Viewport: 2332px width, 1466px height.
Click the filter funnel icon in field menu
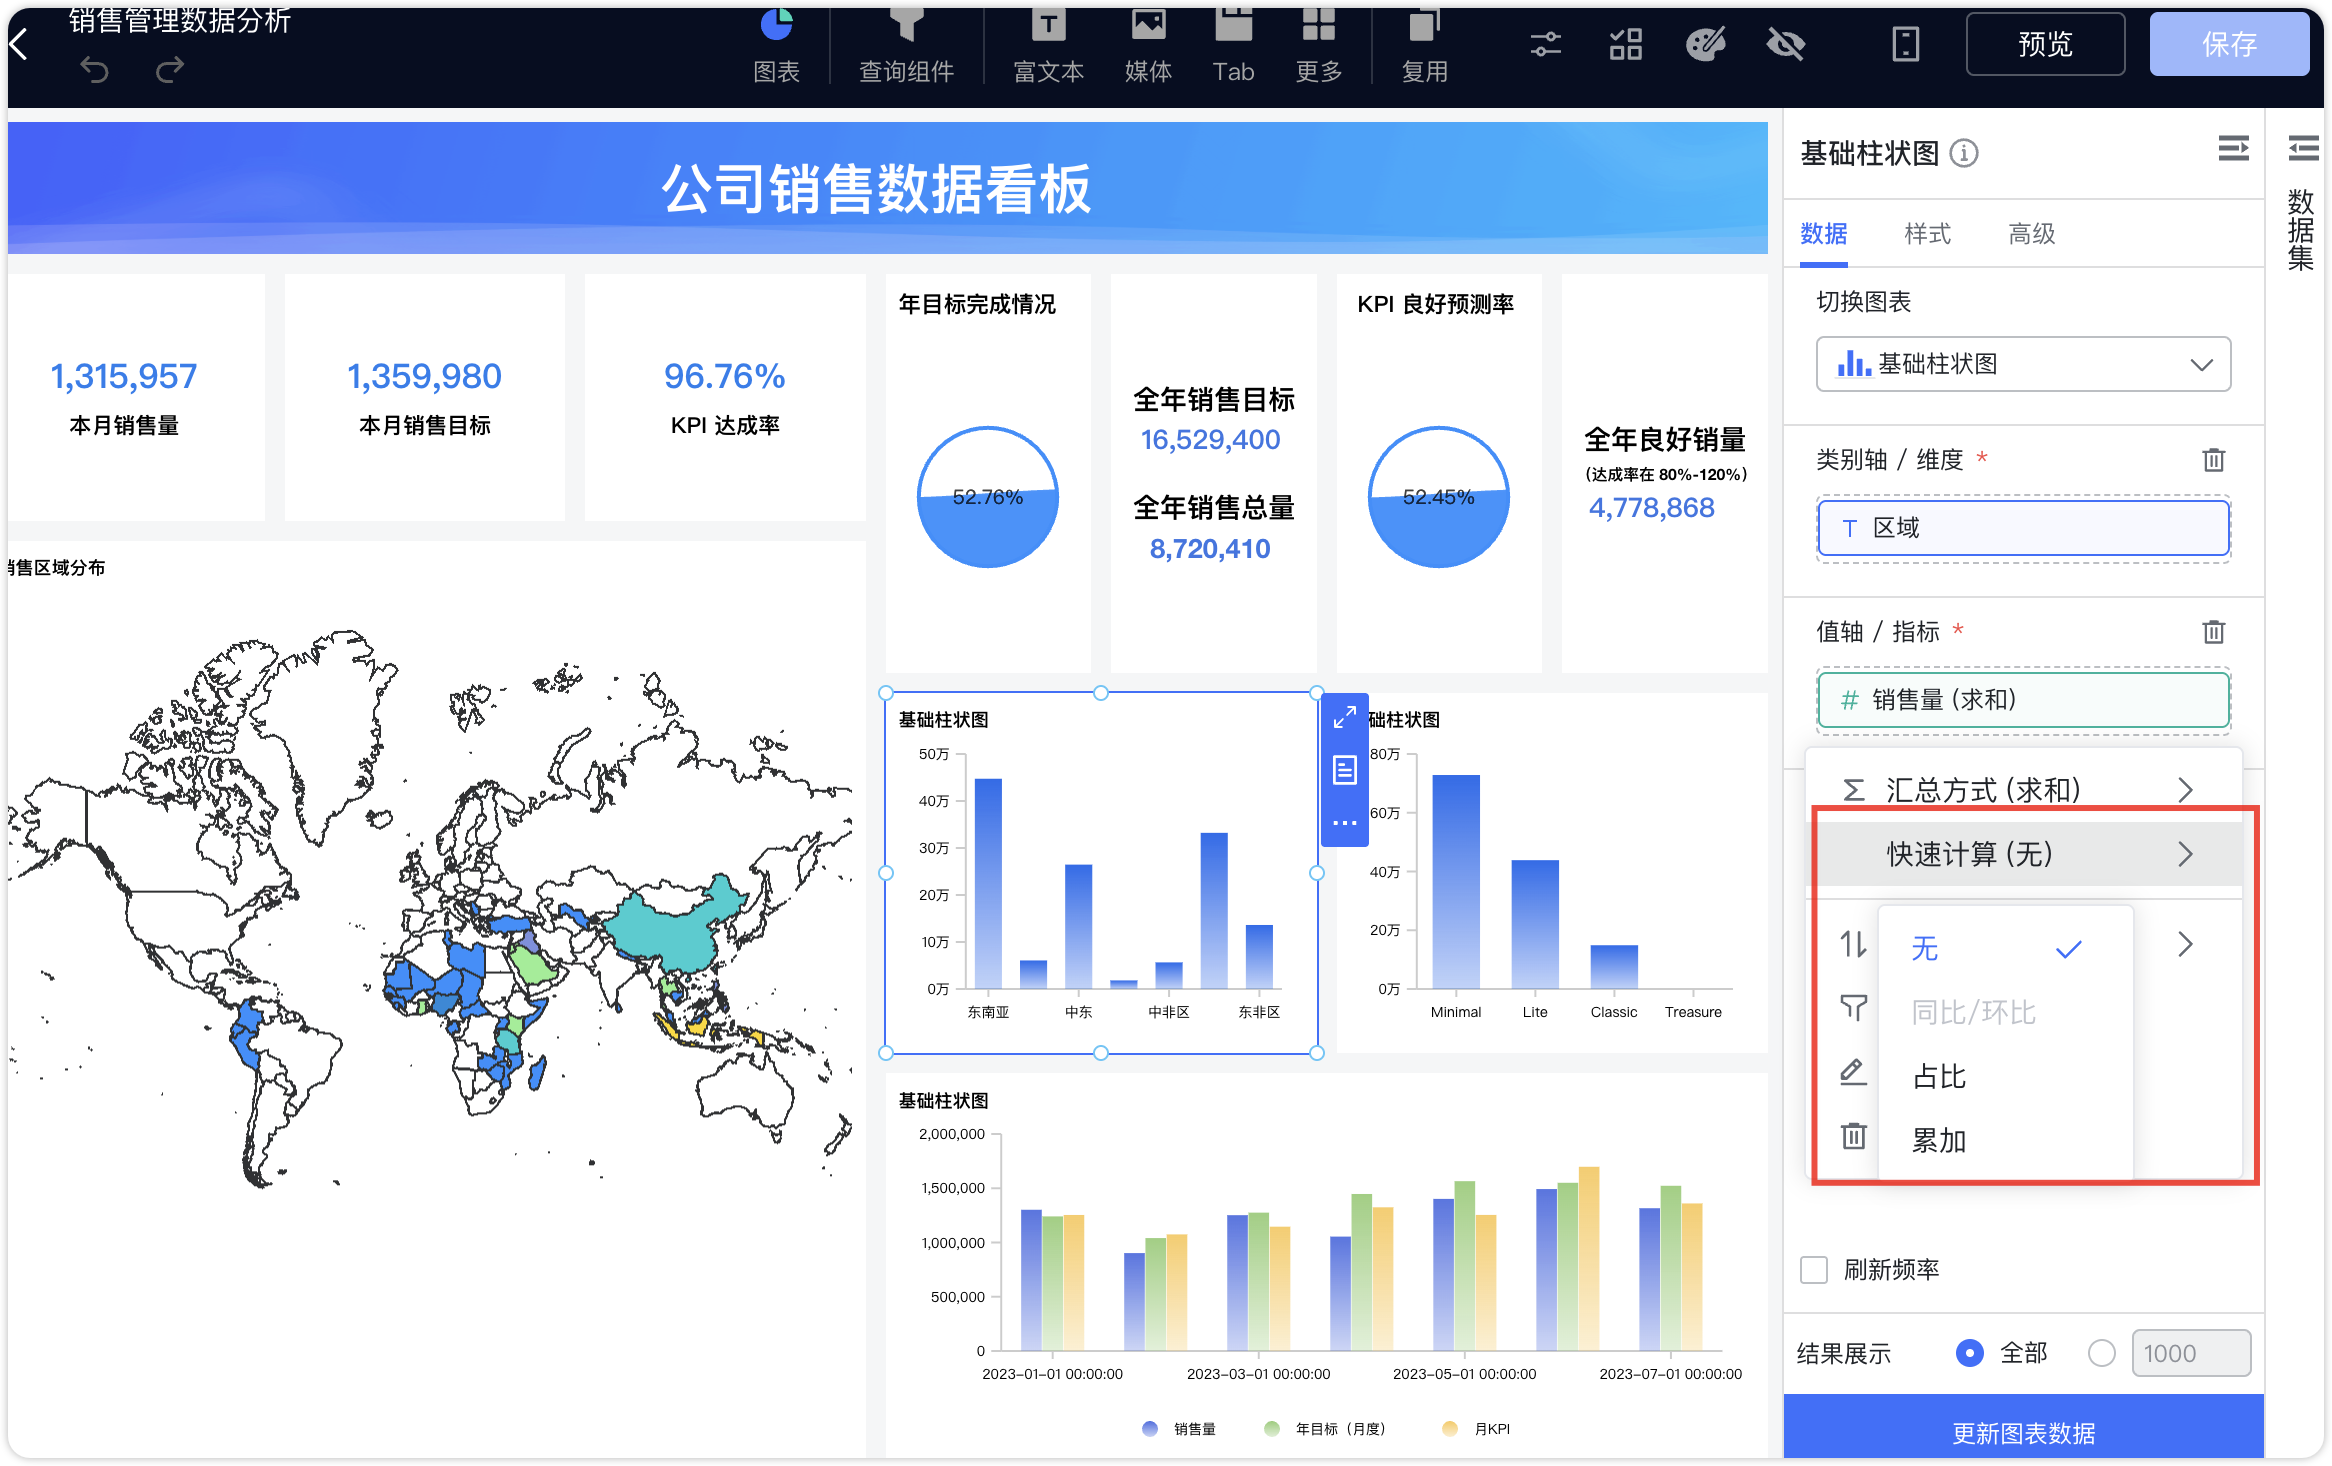pos(1853,1008)
